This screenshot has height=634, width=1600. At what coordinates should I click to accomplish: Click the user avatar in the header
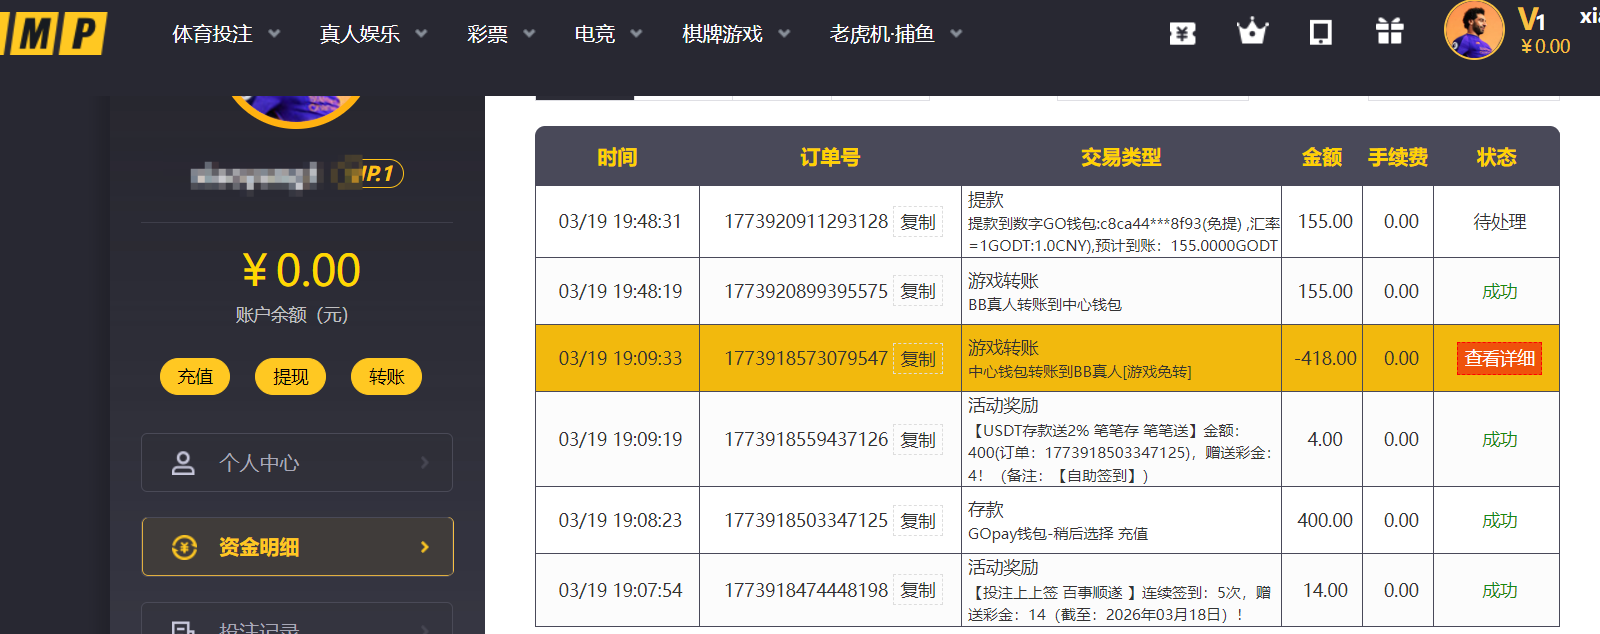[1474, 30]
